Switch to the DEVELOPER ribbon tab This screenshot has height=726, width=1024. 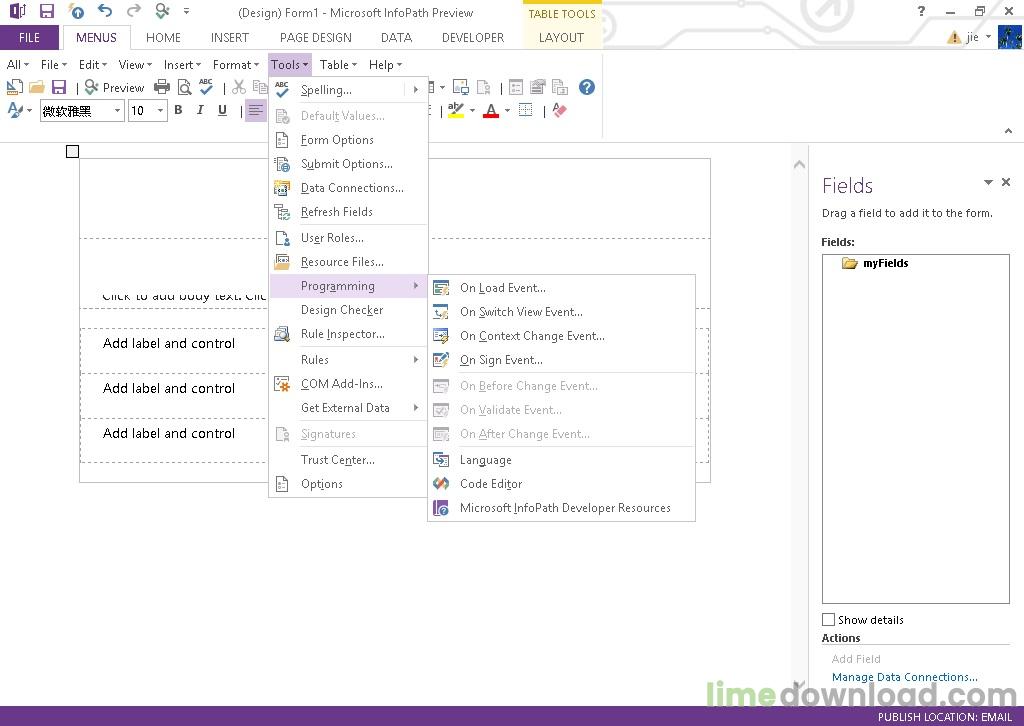coord(473,38)
